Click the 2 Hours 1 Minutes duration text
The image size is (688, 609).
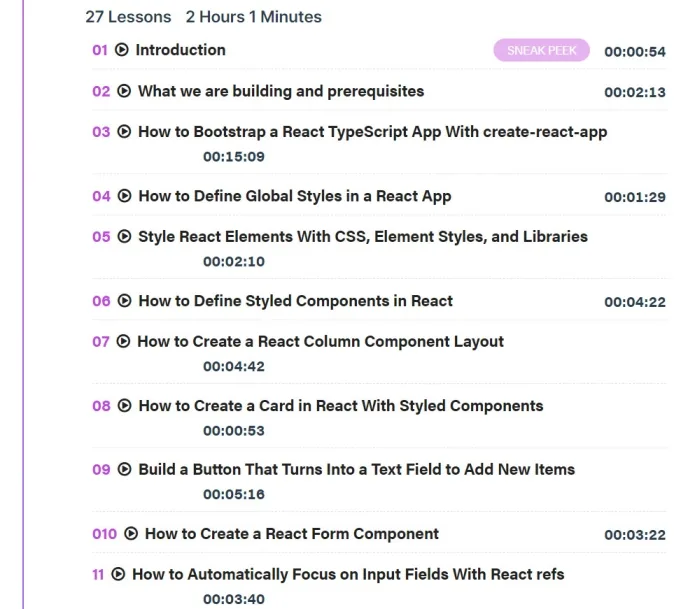(x=254, y=17)
